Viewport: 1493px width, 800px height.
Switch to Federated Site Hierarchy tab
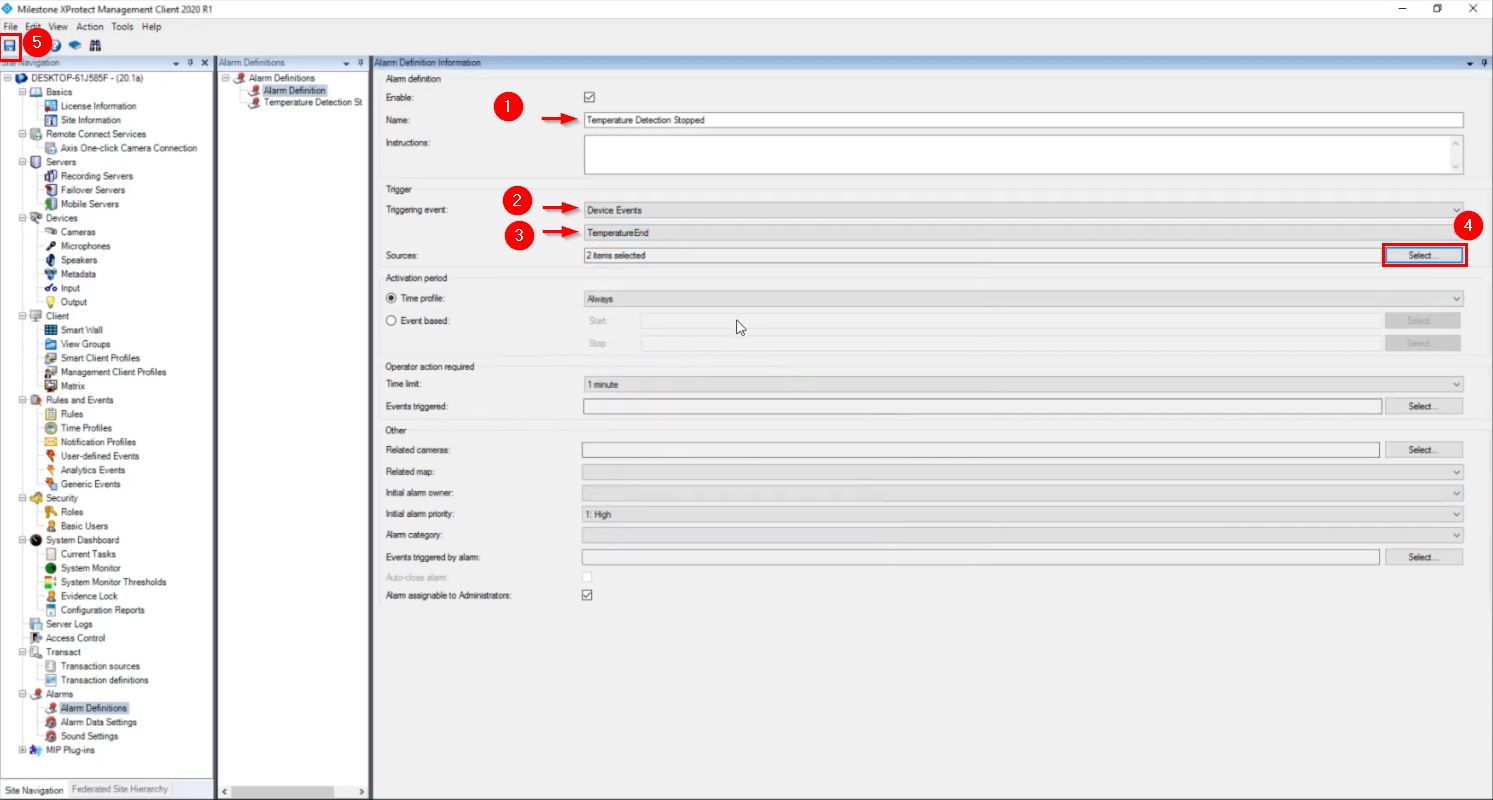pos(120,789)
